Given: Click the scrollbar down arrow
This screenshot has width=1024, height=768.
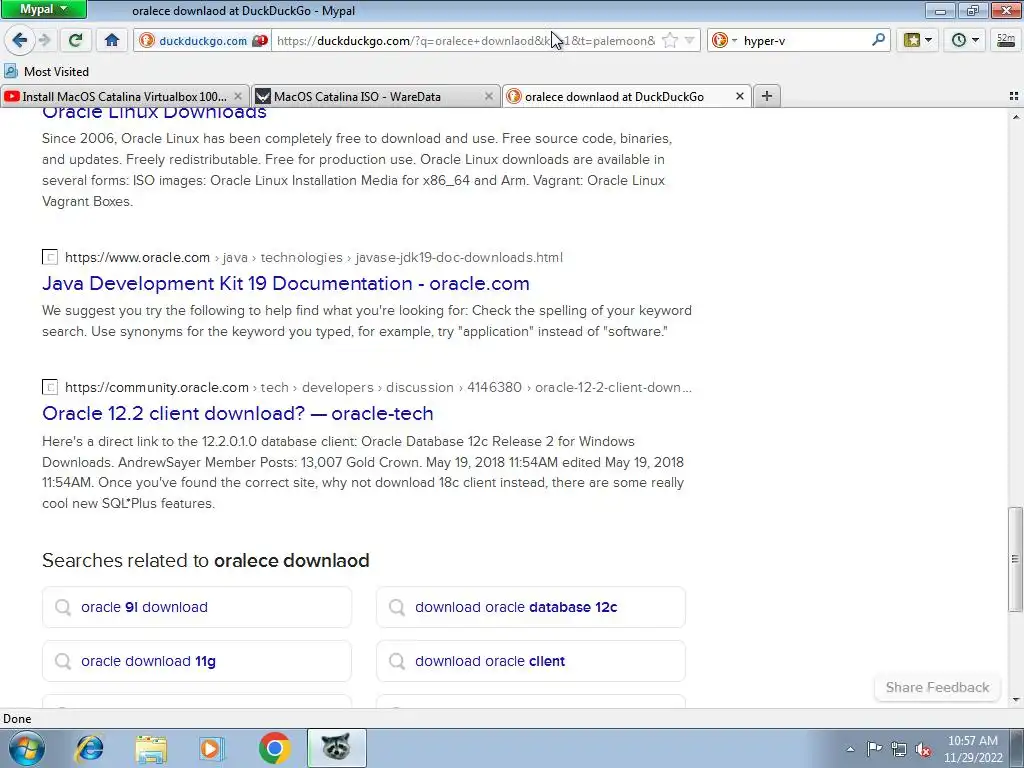Looking at the screenshot, I should [x=1015, y=700].
